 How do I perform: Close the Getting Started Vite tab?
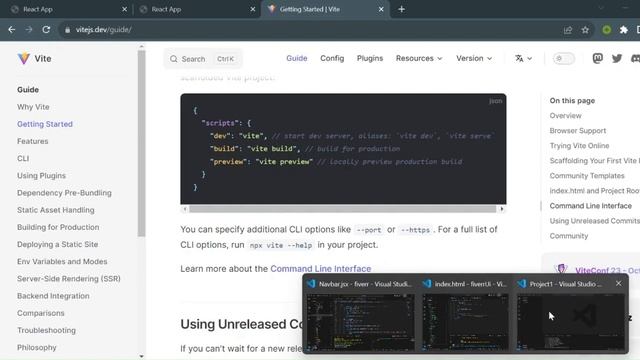(x=381, y=9)
